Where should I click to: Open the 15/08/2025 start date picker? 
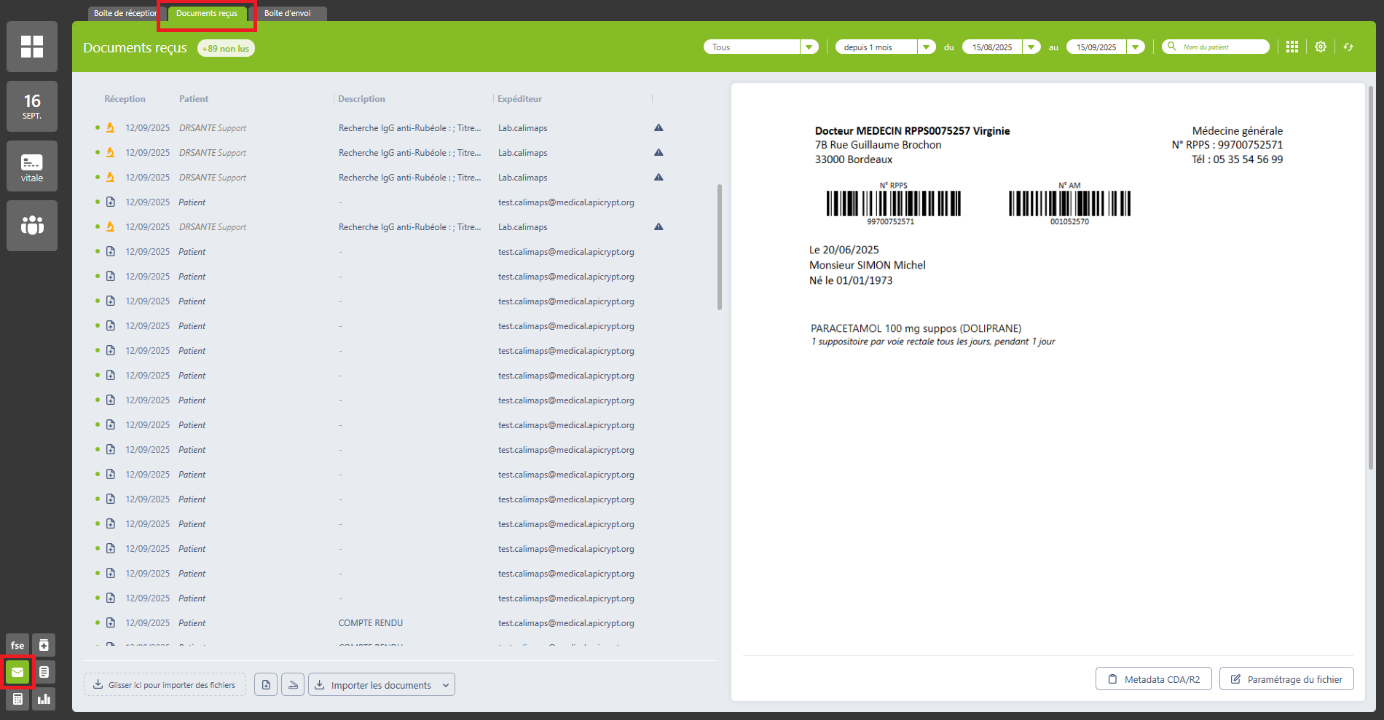tap(1030, 47)
